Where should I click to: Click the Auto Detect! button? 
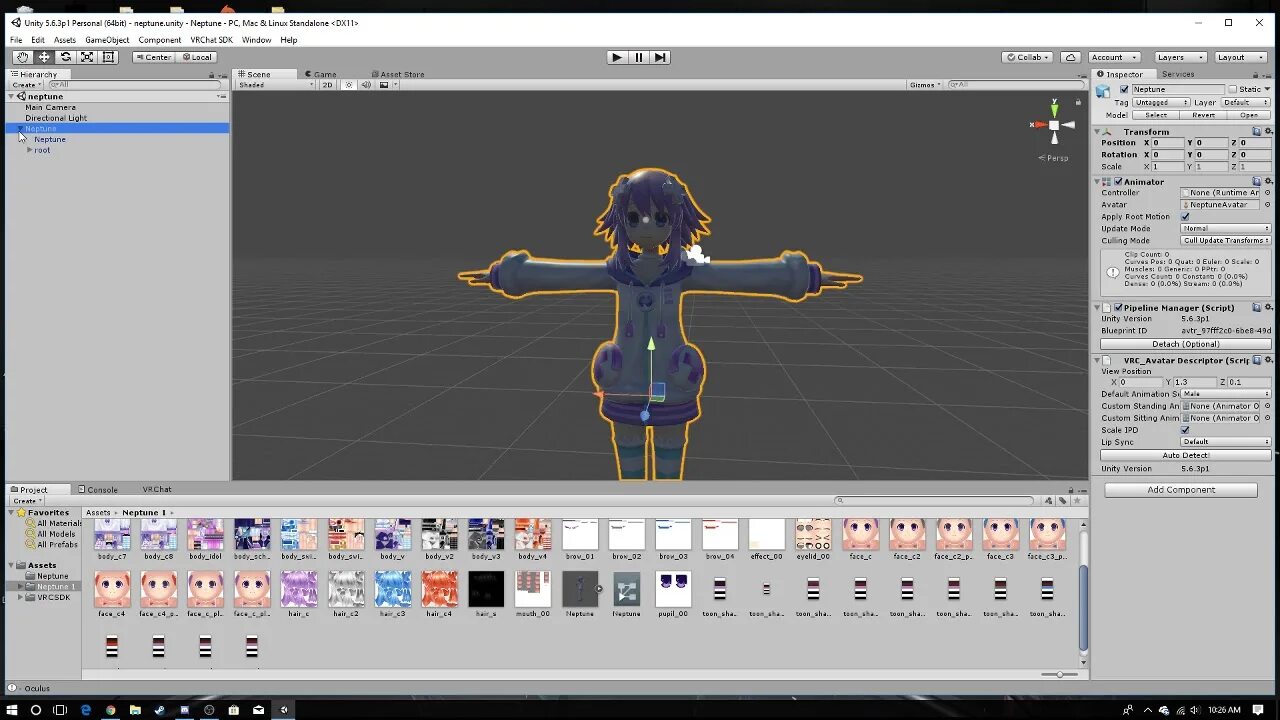click(1185, 455)
